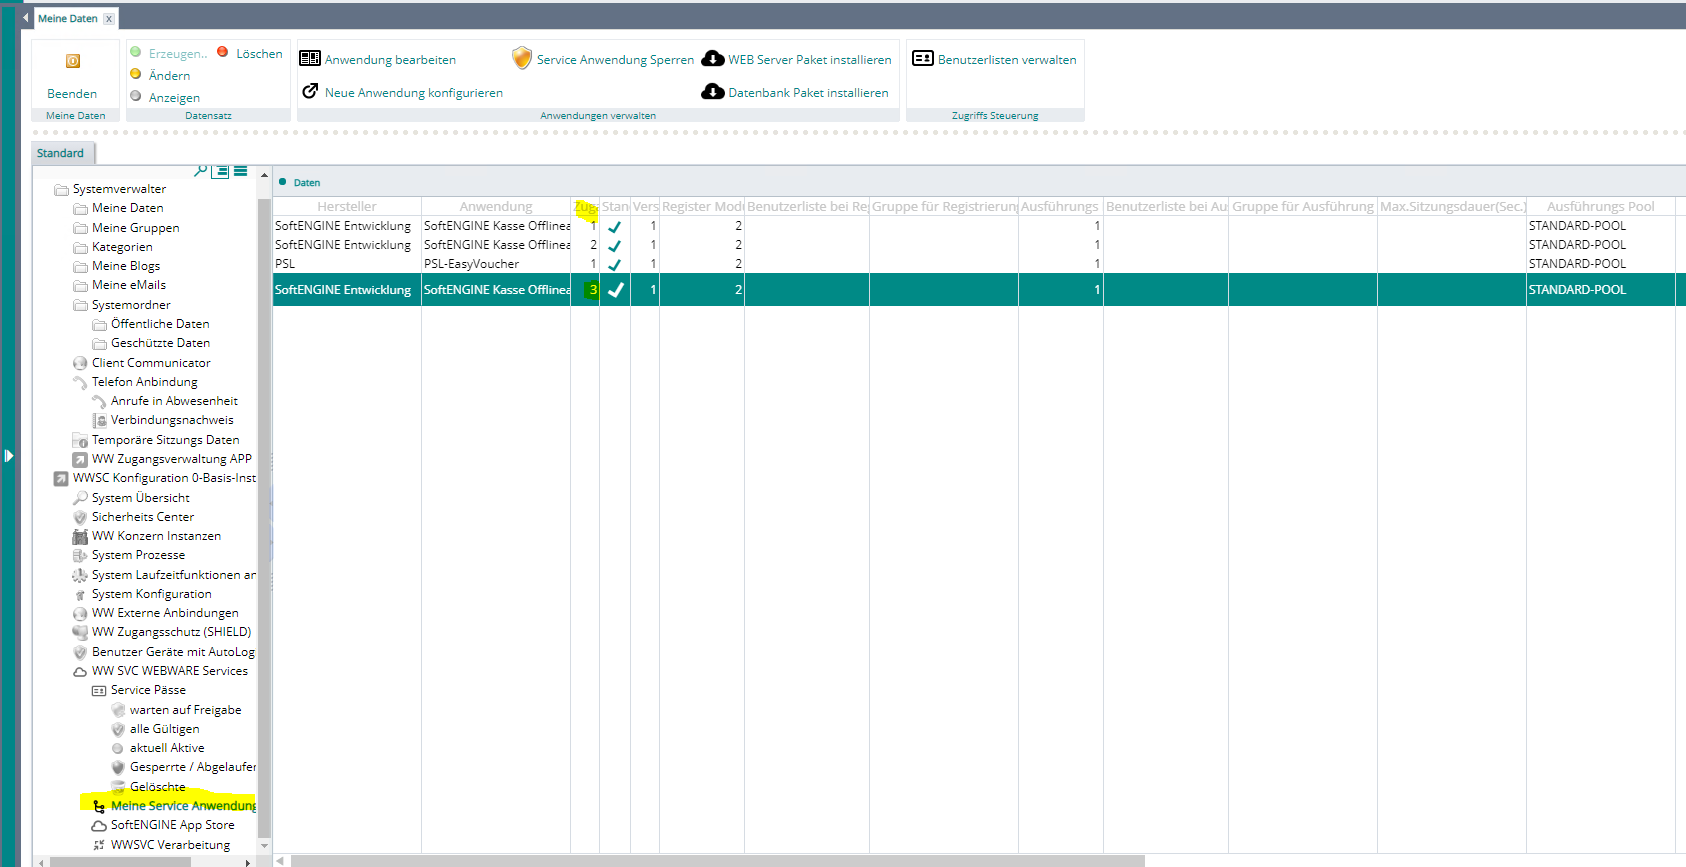
Task: Click the magnifier search icon above tree
Action: point(201,171)
